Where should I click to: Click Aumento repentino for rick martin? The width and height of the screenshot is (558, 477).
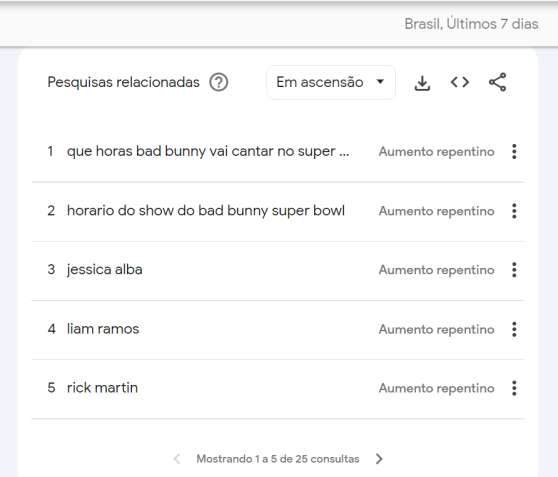tap(436, 388)
